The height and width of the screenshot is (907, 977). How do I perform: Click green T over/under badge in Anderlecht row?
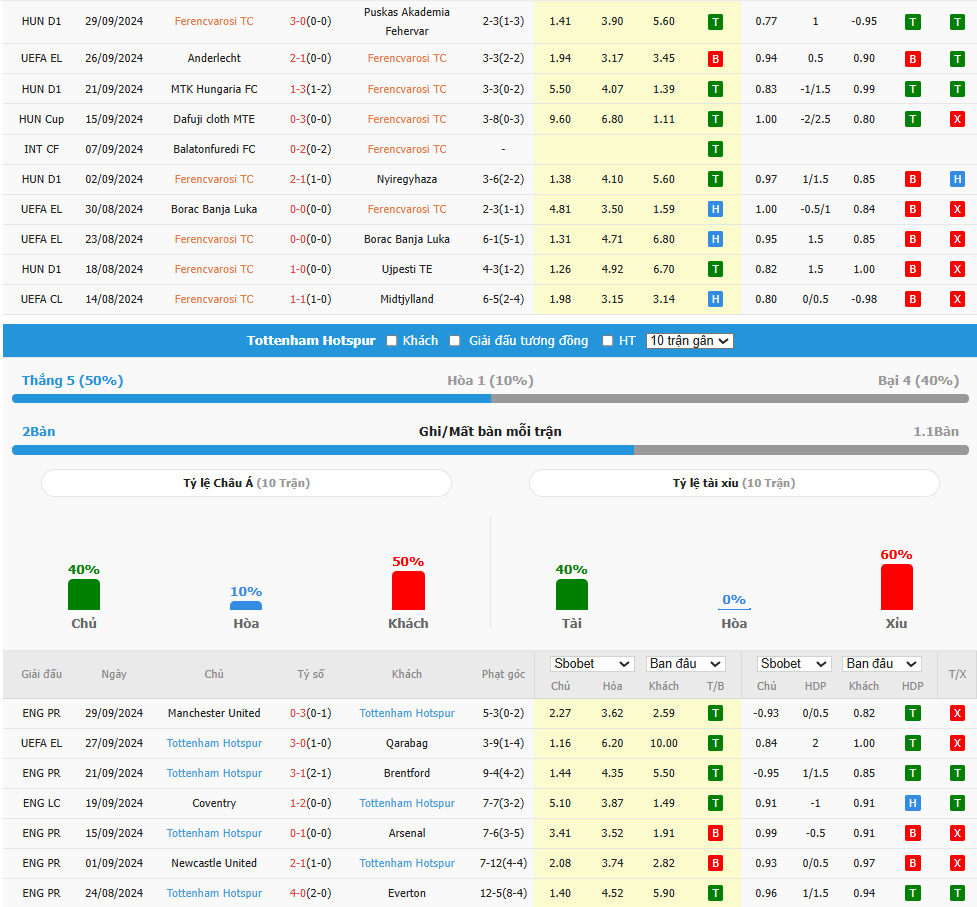[x=958, y=59]
